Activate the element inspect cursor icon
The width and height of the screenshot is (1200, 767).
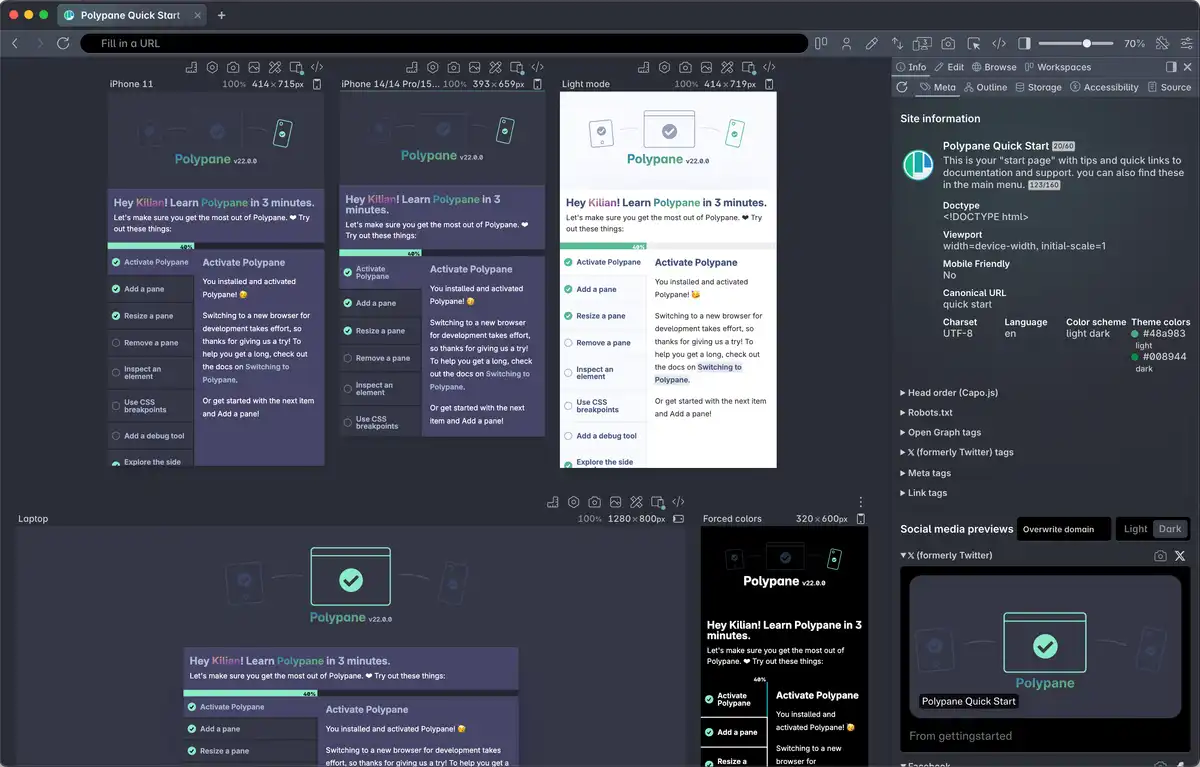pos(974,44)
